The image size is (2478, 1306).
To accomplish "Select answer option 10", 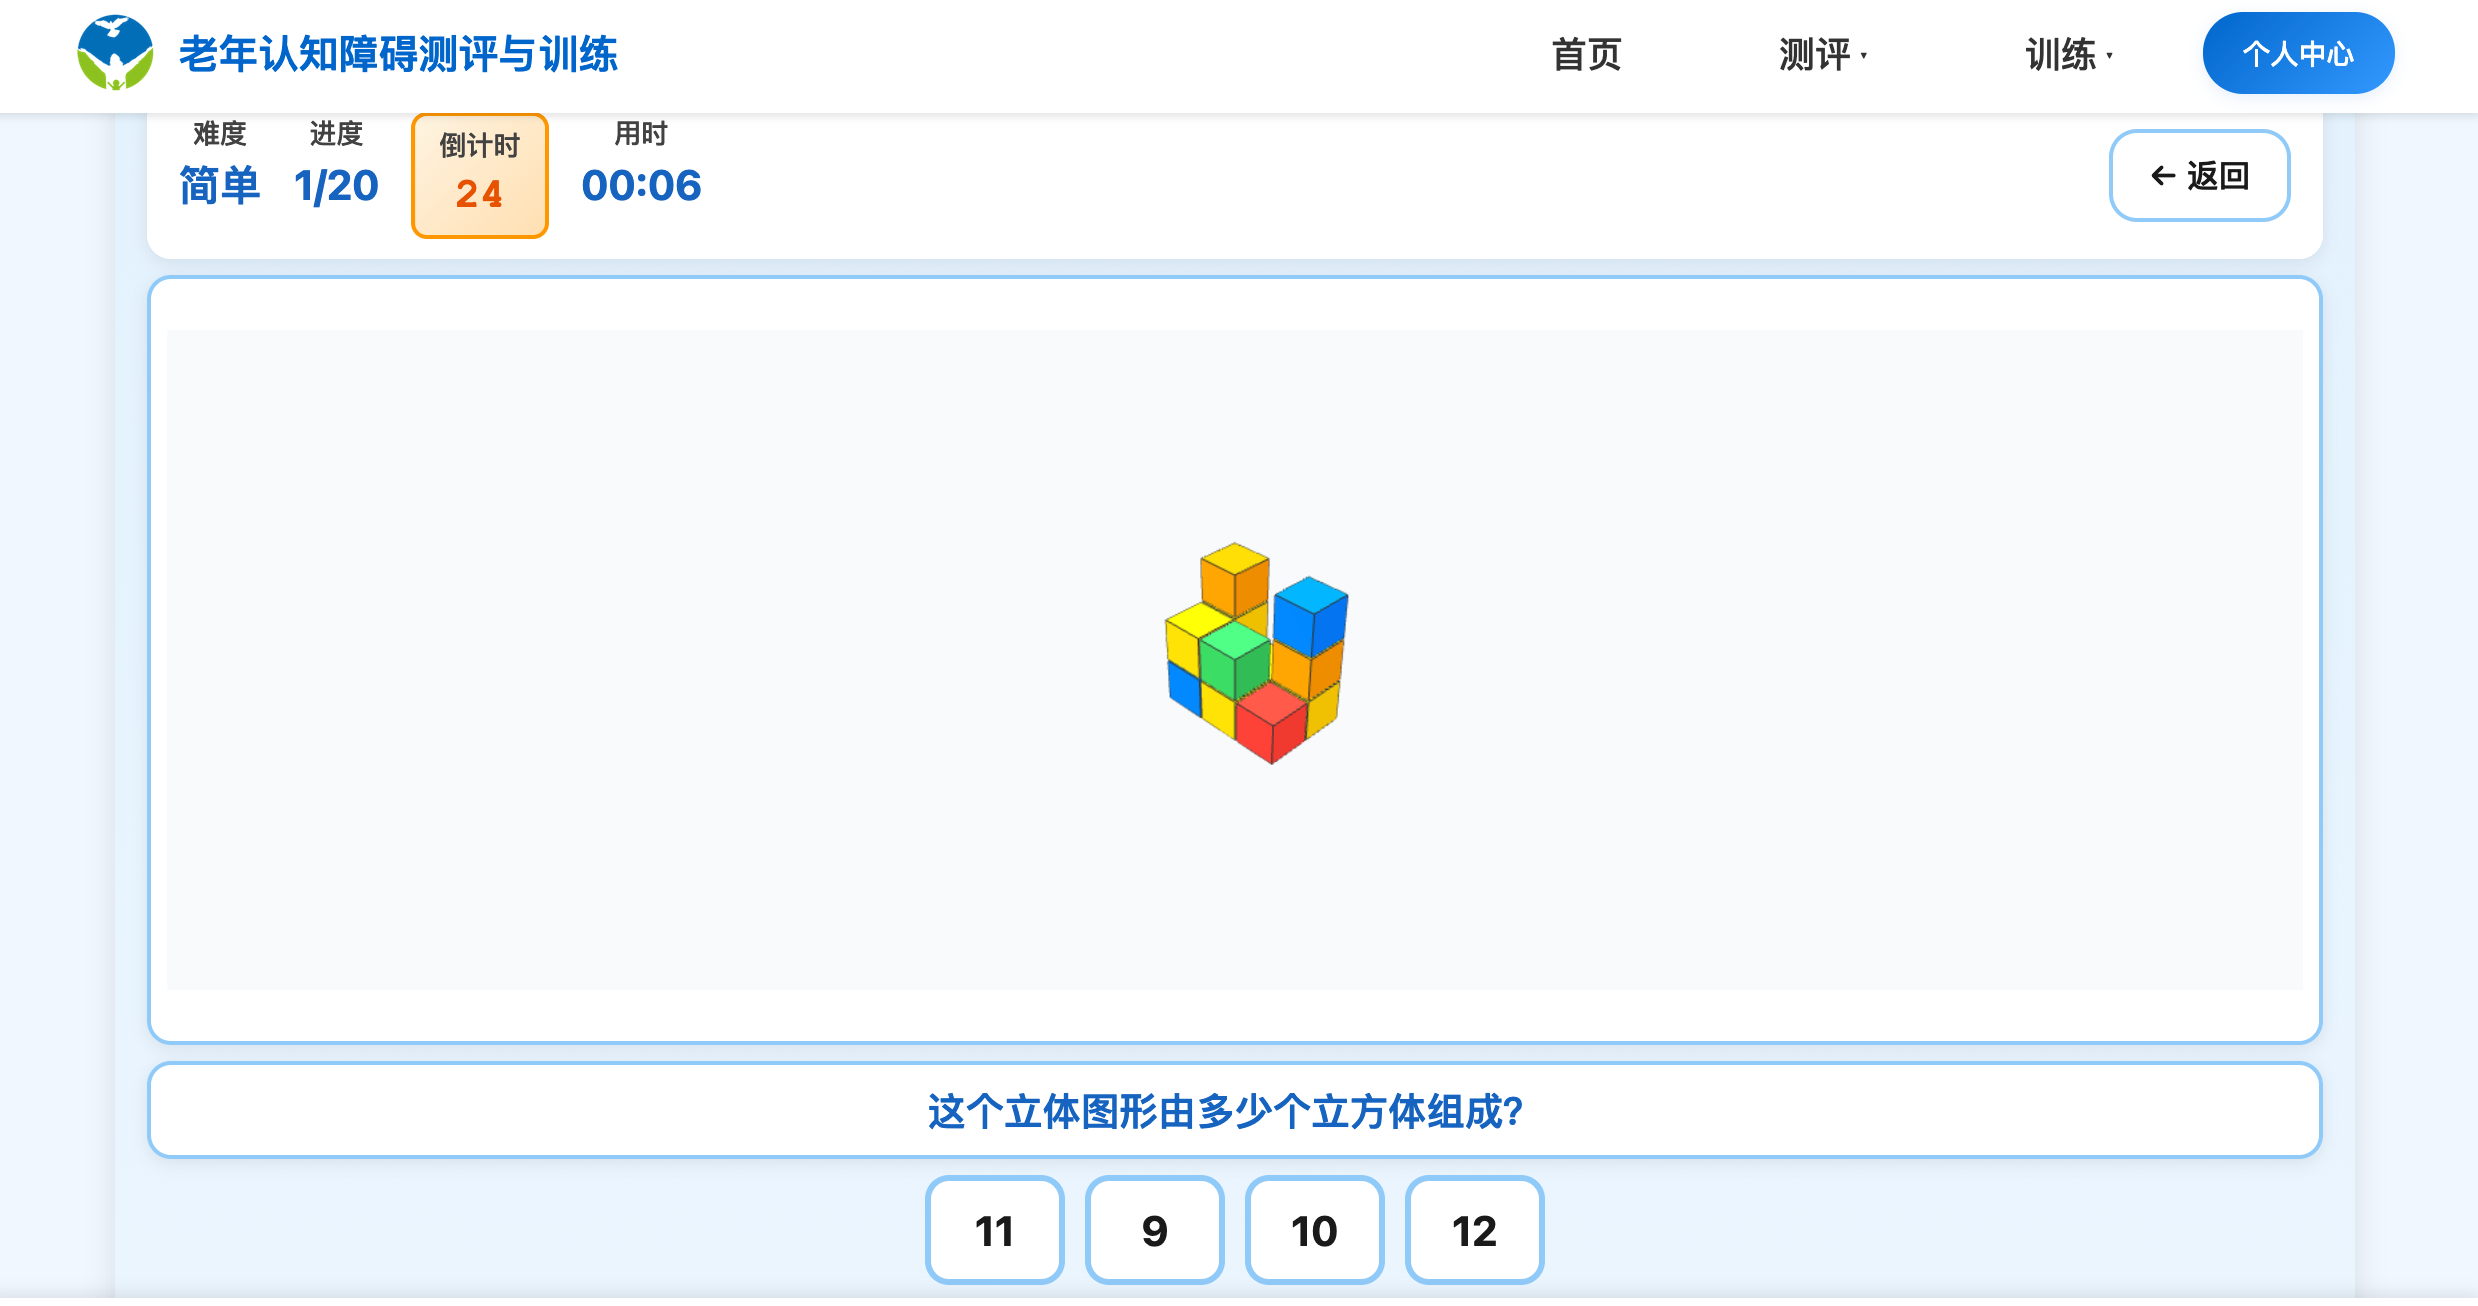I will 1314,1231.
